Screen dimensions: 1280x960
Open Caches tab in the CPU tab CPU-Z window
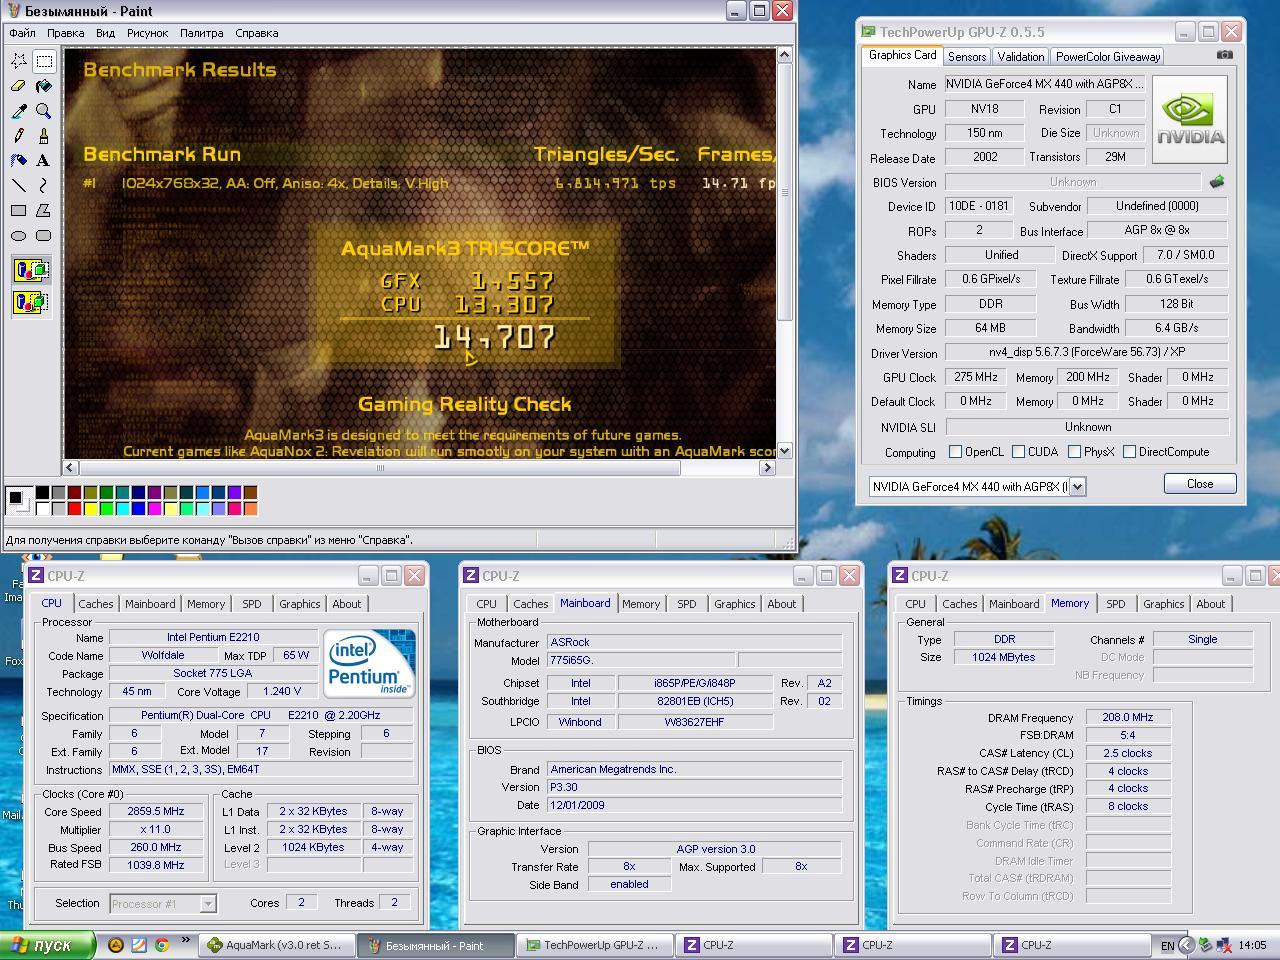coord(96,604)
